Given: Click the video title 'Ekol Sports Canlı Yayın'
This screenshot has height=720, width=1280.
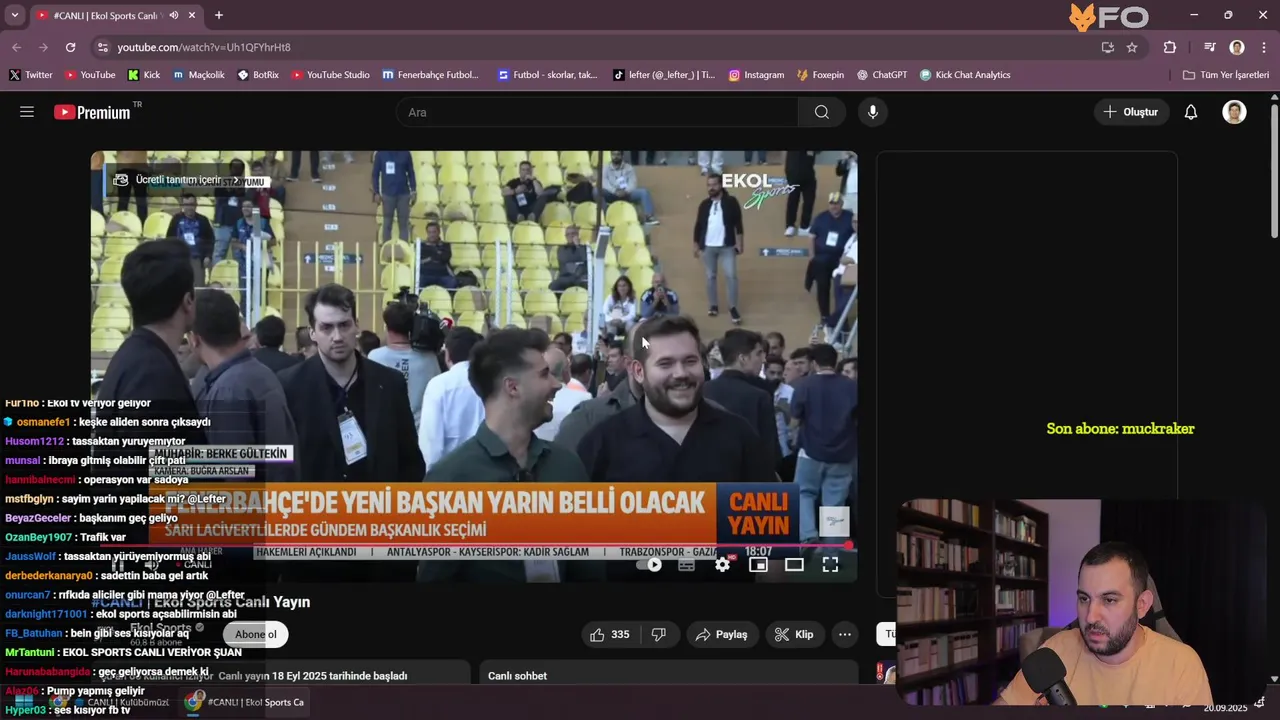Looking at the screenshot, I should pyautogui.click(x=201, y=602).
